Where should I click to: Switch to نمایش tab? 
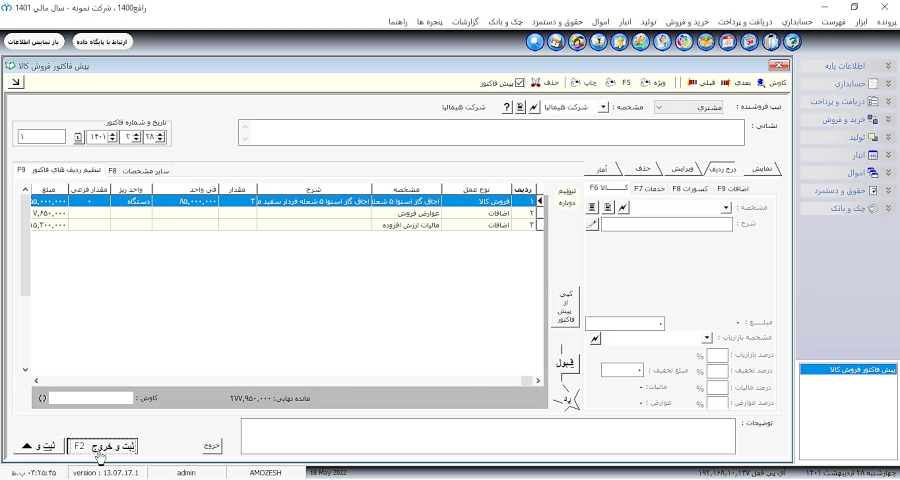point(762,169)
